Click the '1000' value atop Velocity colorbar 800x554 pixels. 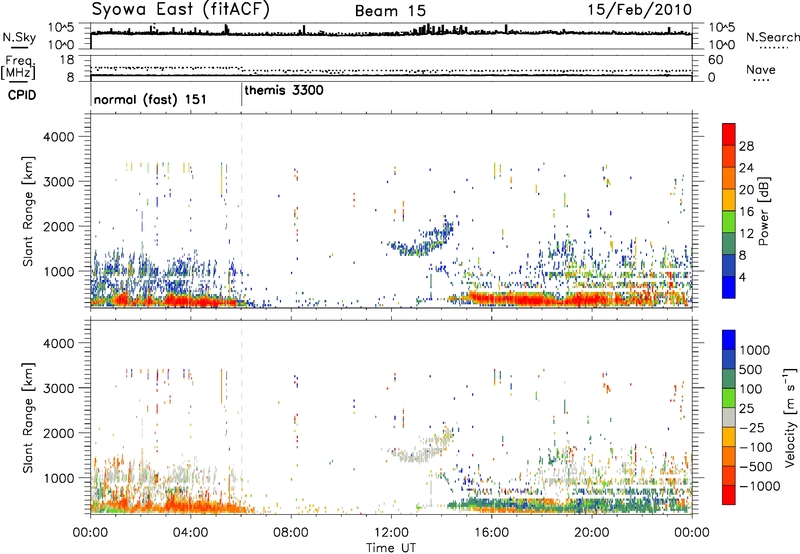tap(755, 350)
